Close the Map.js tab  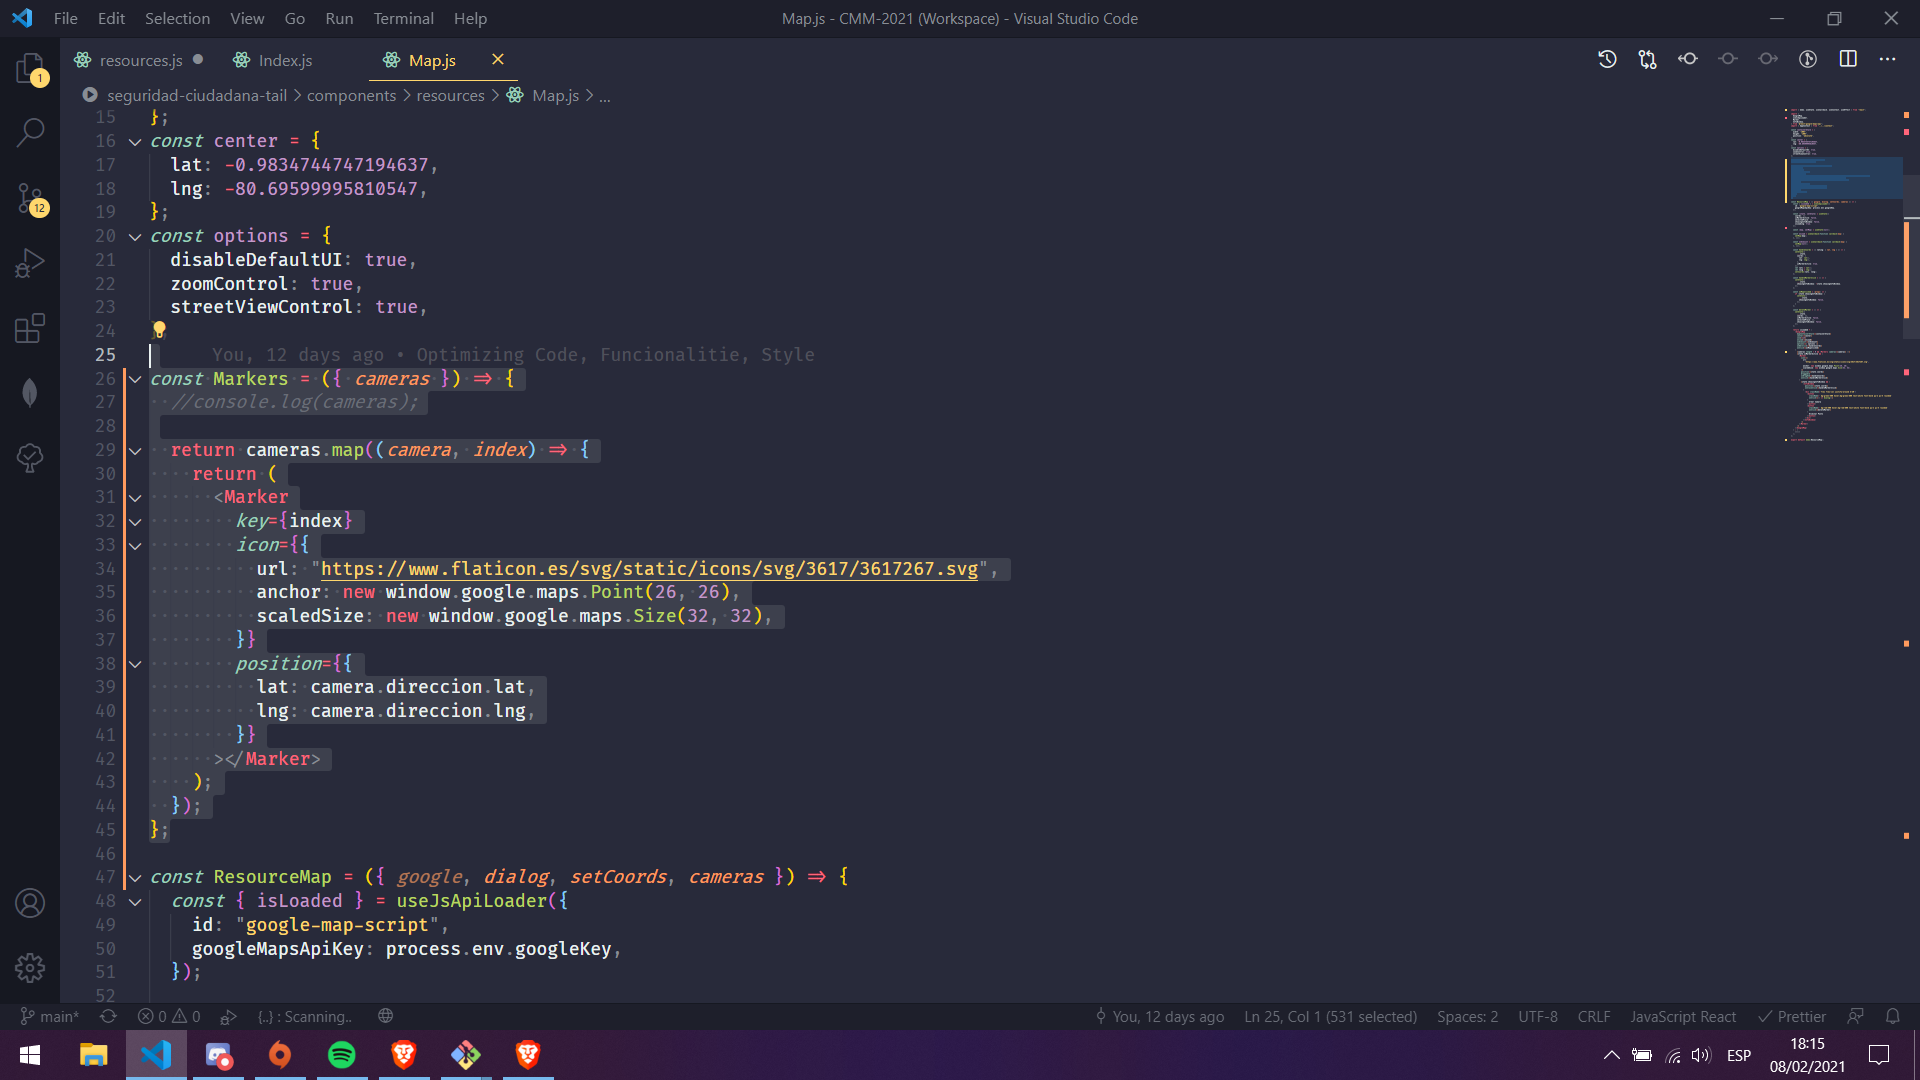pos(497,60)
